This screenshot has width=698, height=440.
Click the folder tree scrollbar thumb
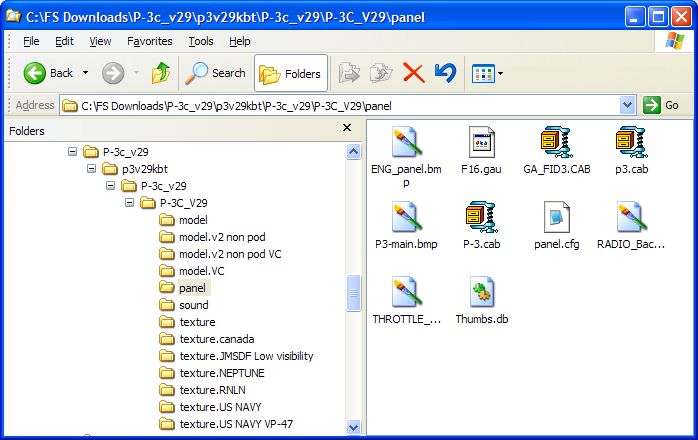click(x=353, y=293)
